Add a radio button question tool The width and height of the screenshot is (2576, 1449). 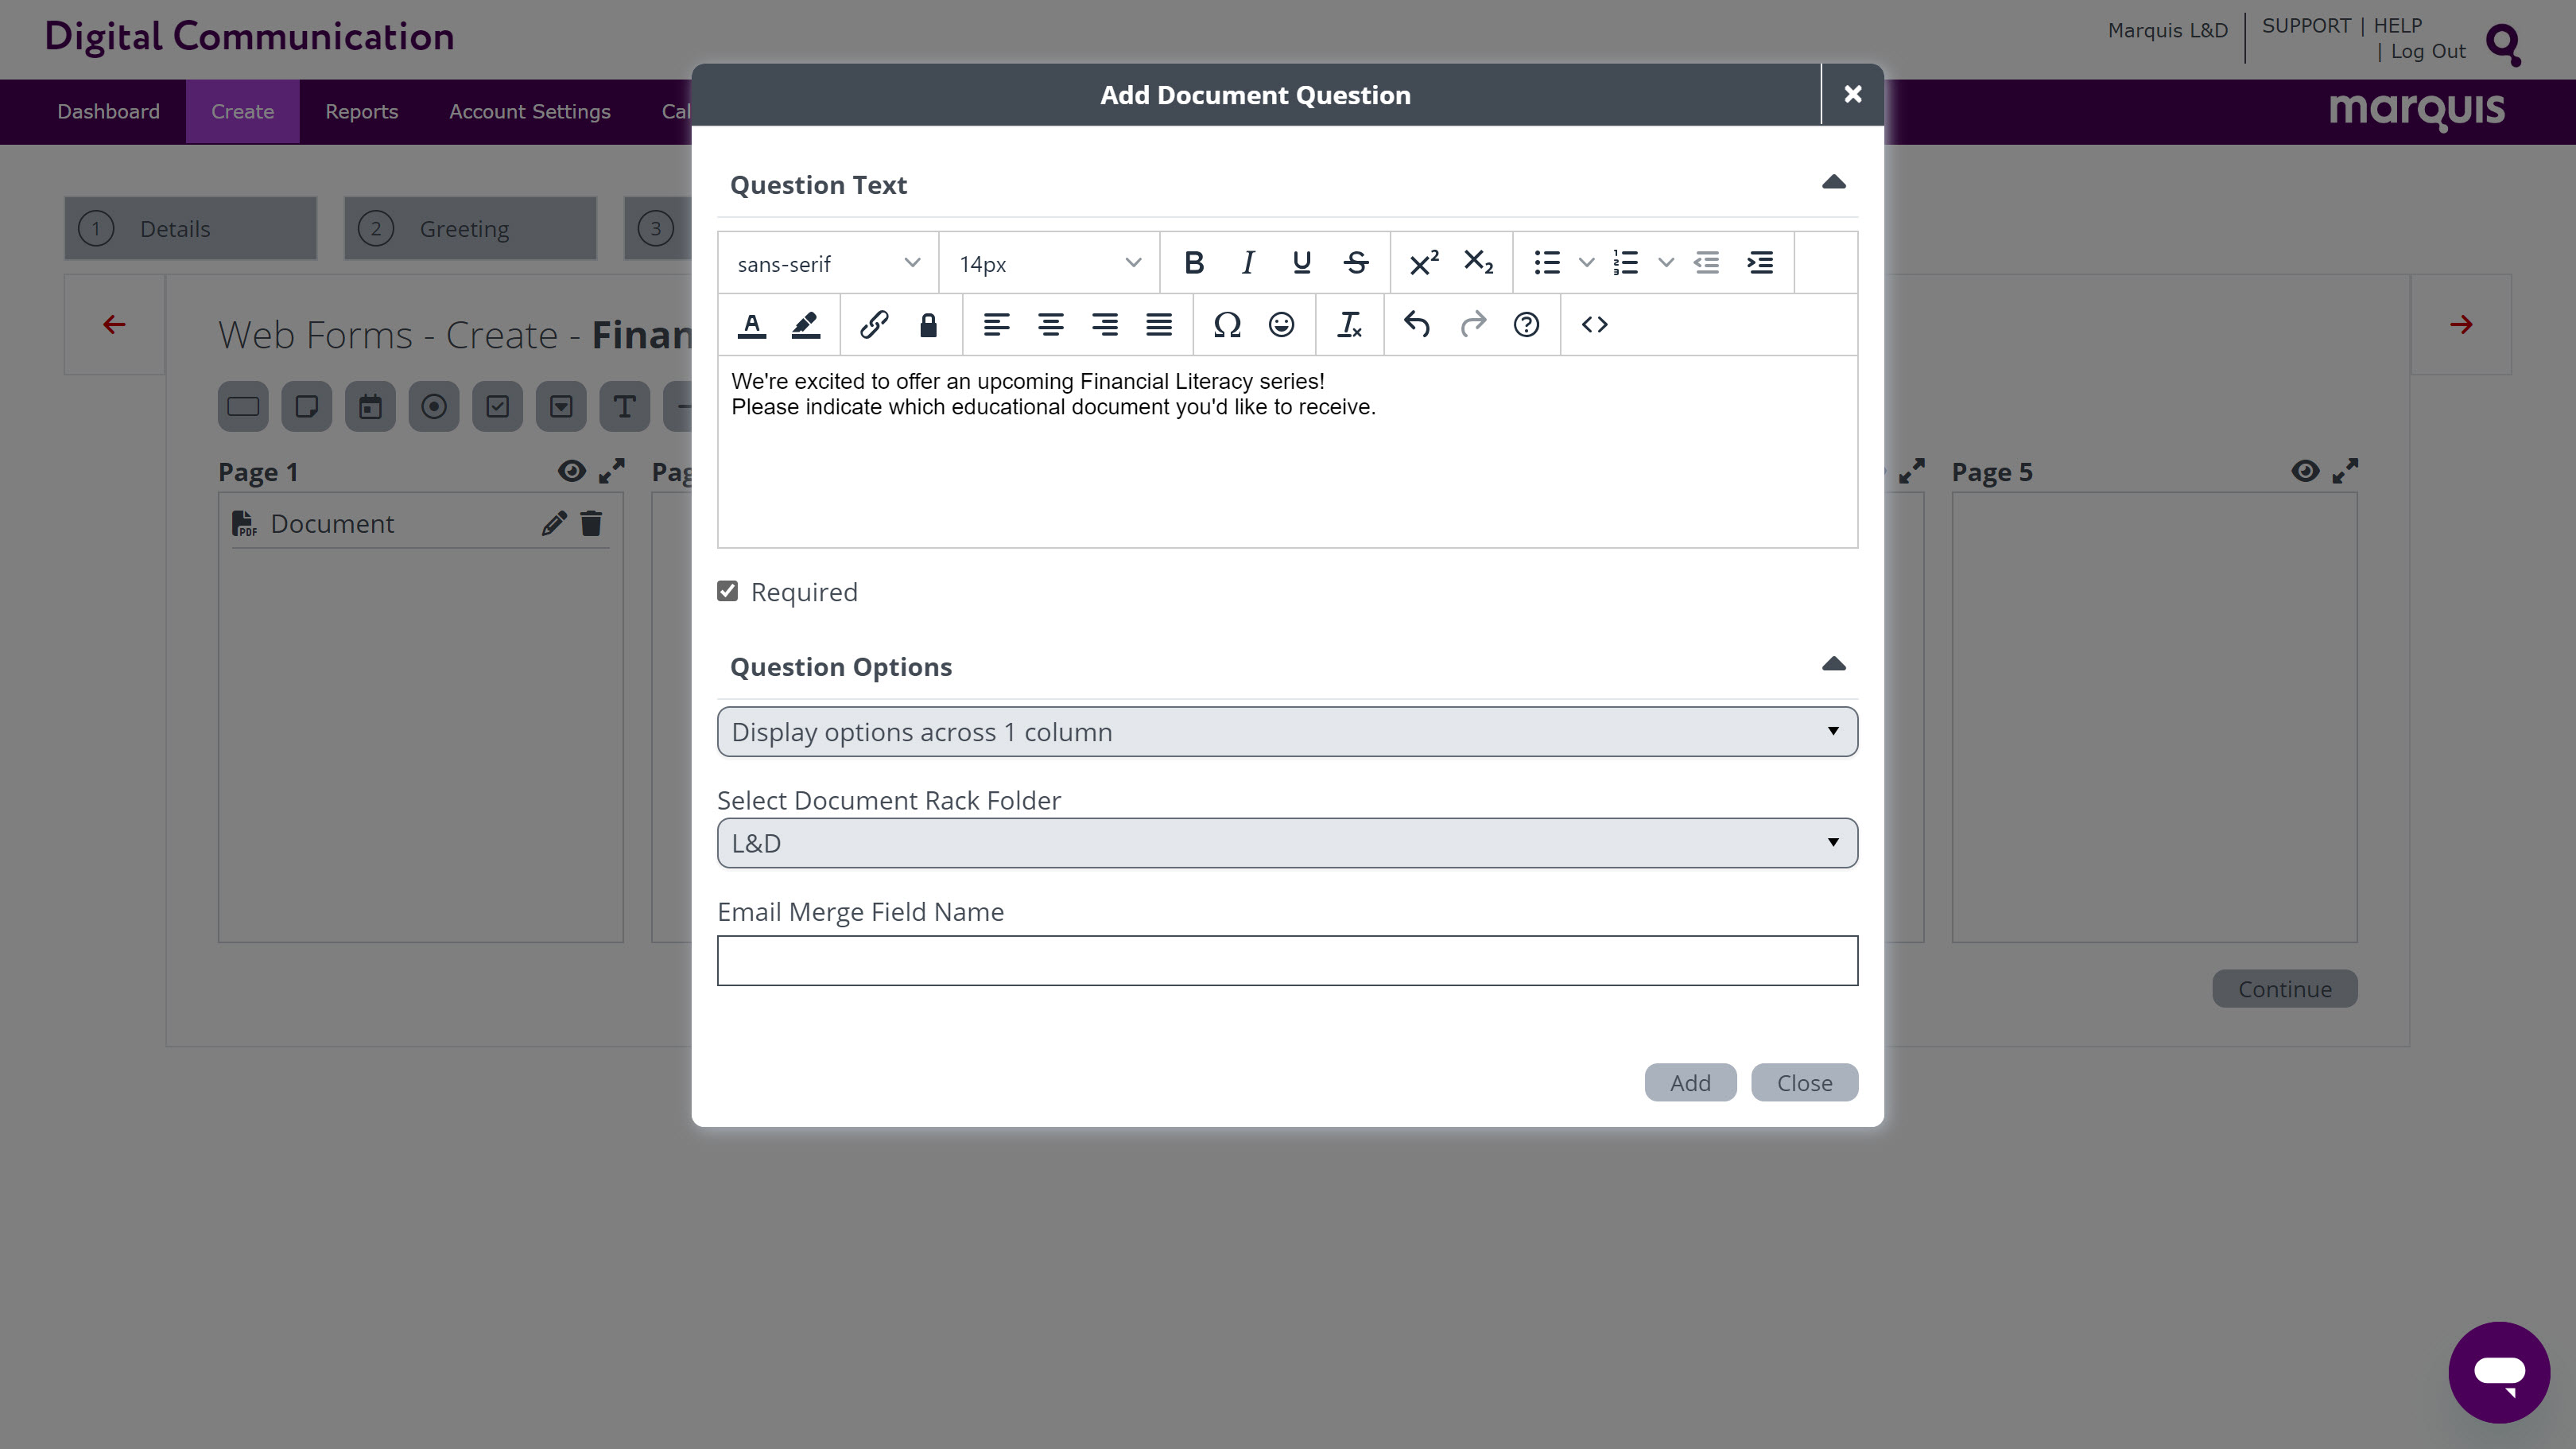click(x=434, y=406)
